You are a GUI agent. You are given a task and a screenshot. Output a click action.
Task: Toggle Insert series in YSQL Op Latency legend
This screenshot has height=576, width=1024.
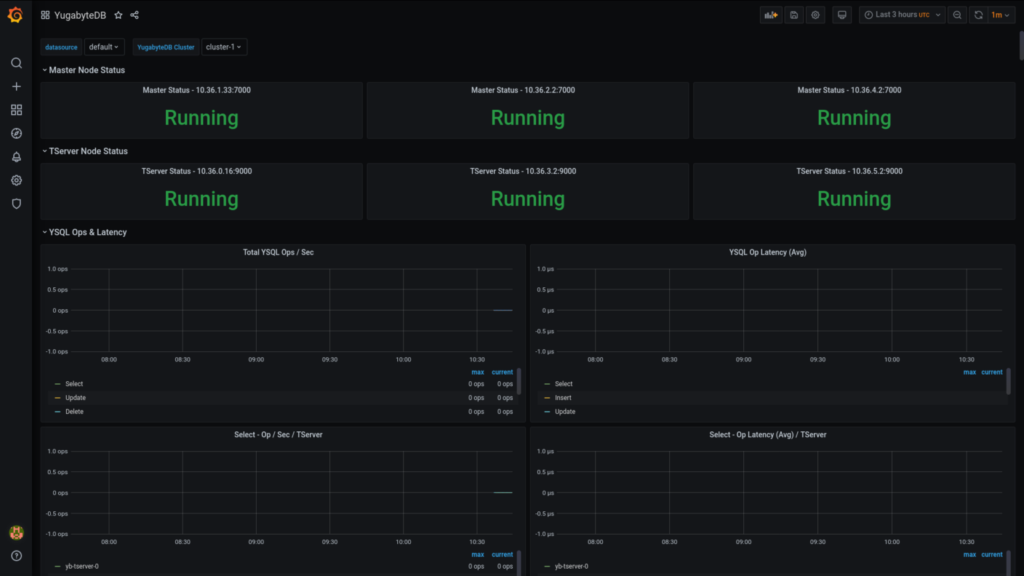tap(563, 398)
